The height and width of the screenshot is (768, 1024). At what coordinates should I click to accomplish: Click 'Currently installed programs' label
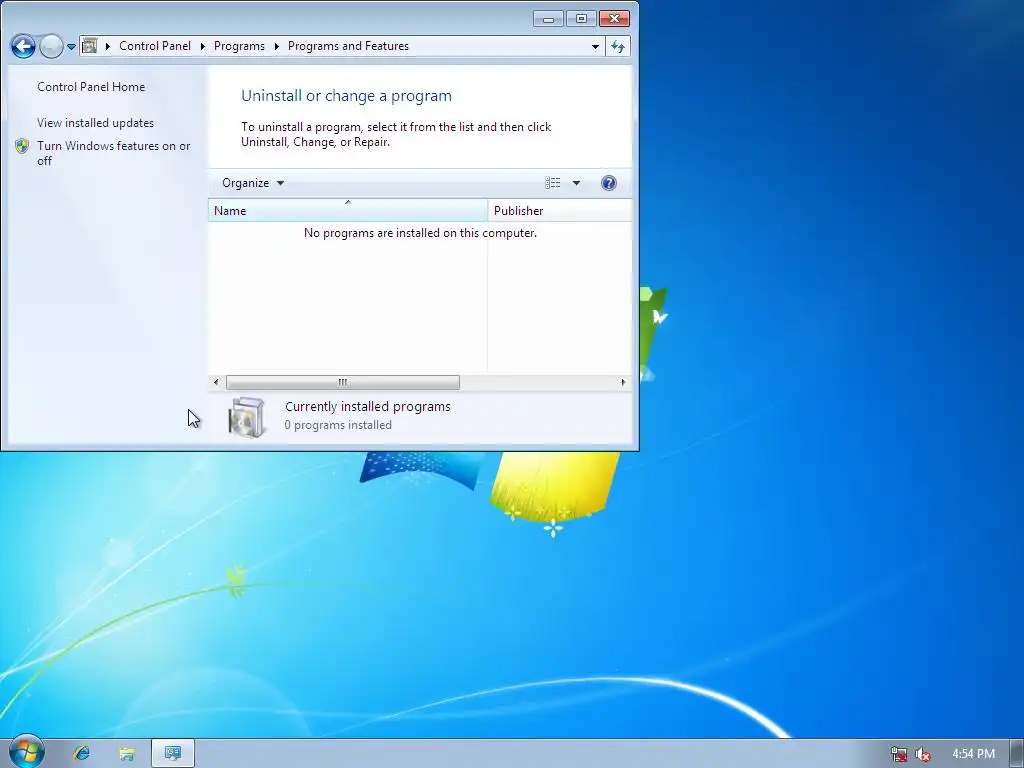click(x=368, y=406)
